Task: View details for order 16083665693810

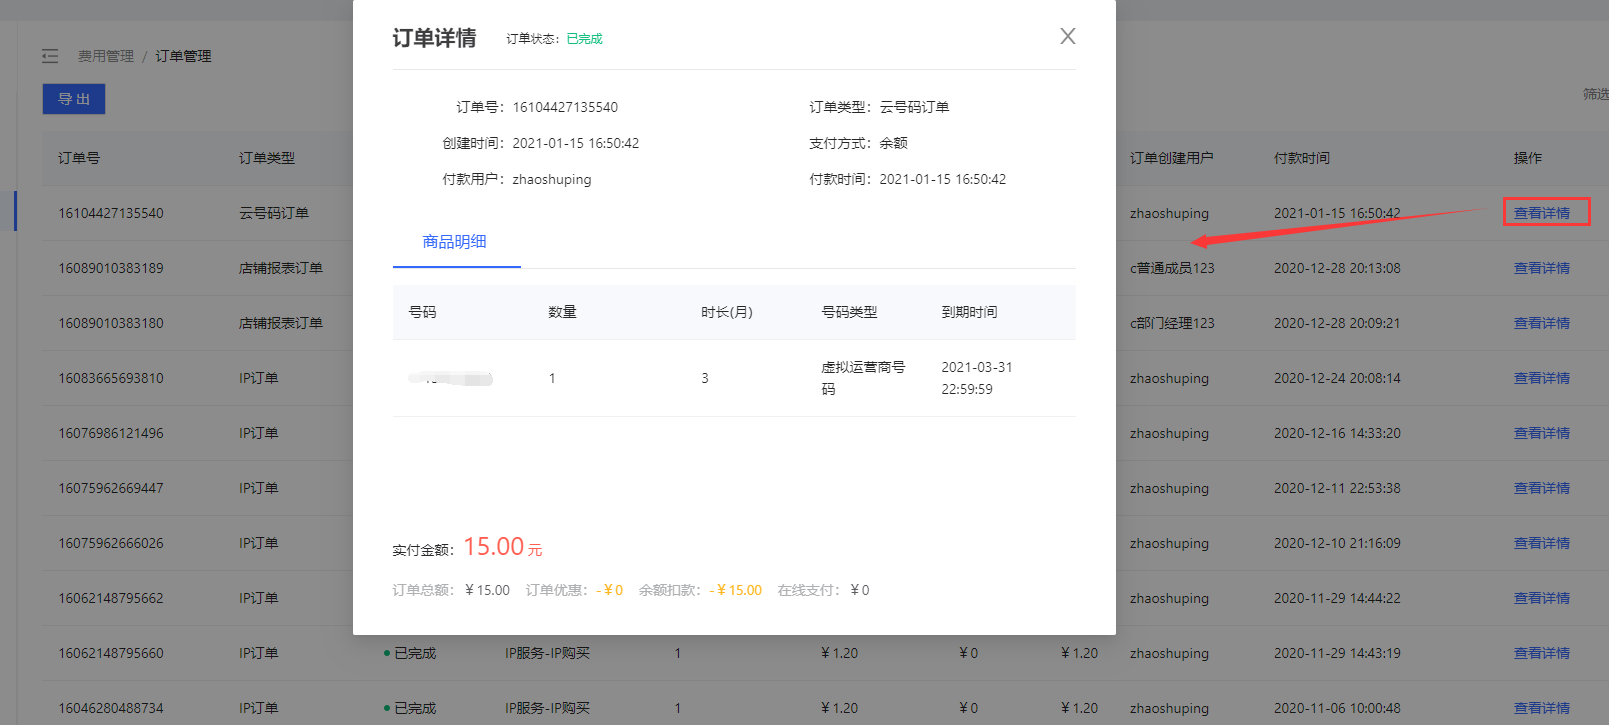Action: pos(1542,378)
